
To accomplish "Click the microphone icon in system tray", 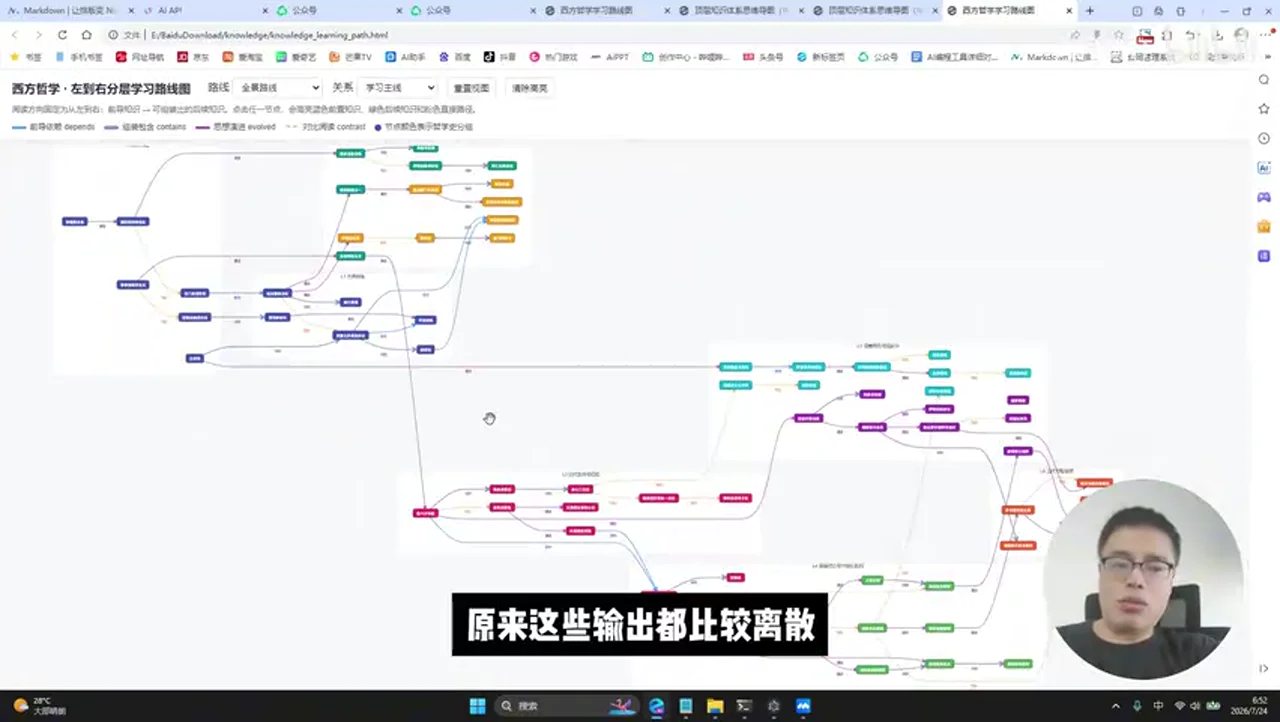I will point(1138,706).
